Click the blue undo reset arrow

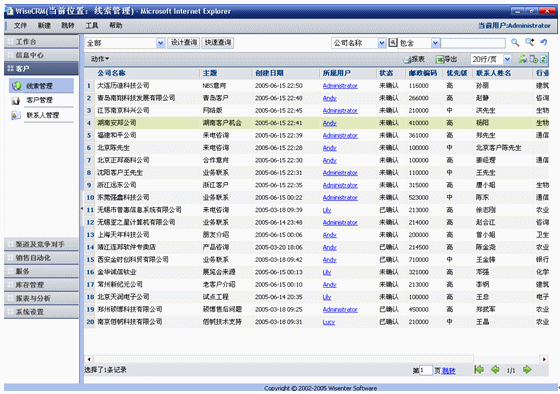coord(544,43)
